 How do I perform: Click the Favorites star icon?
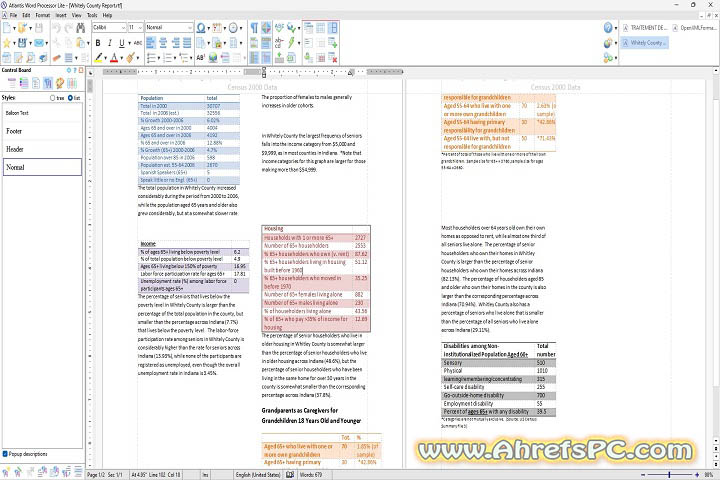pos(7,43)
